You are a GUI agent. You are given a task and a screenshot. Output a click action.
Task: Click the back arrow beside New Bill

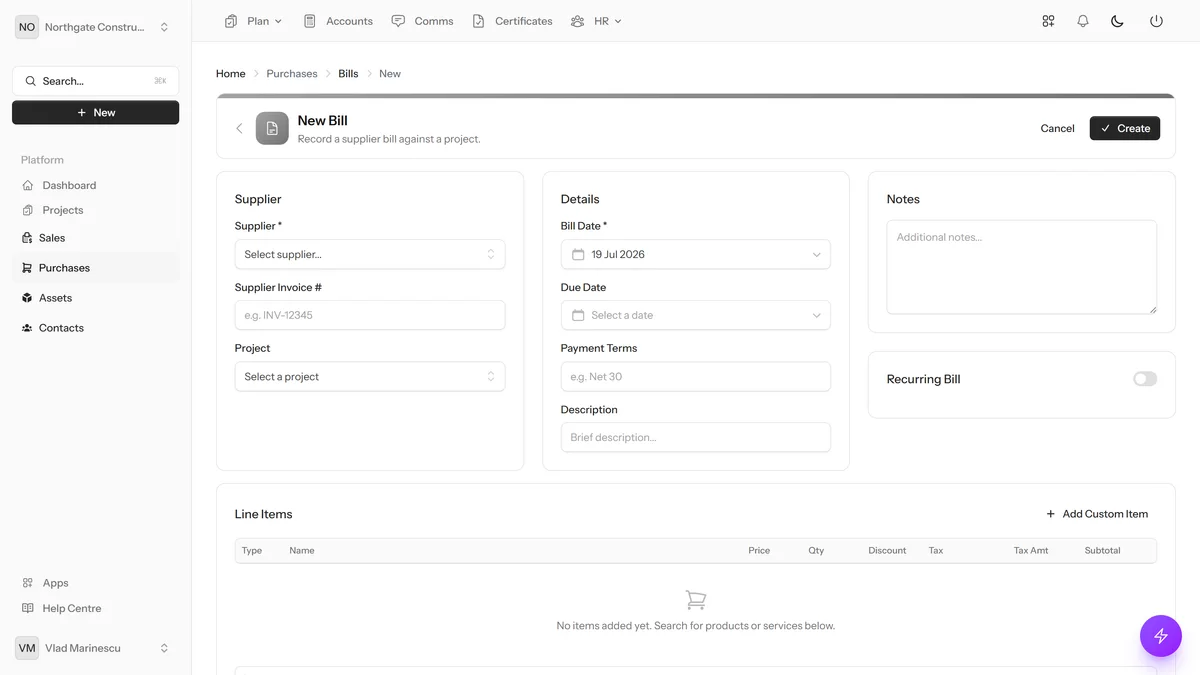(239, 128)
